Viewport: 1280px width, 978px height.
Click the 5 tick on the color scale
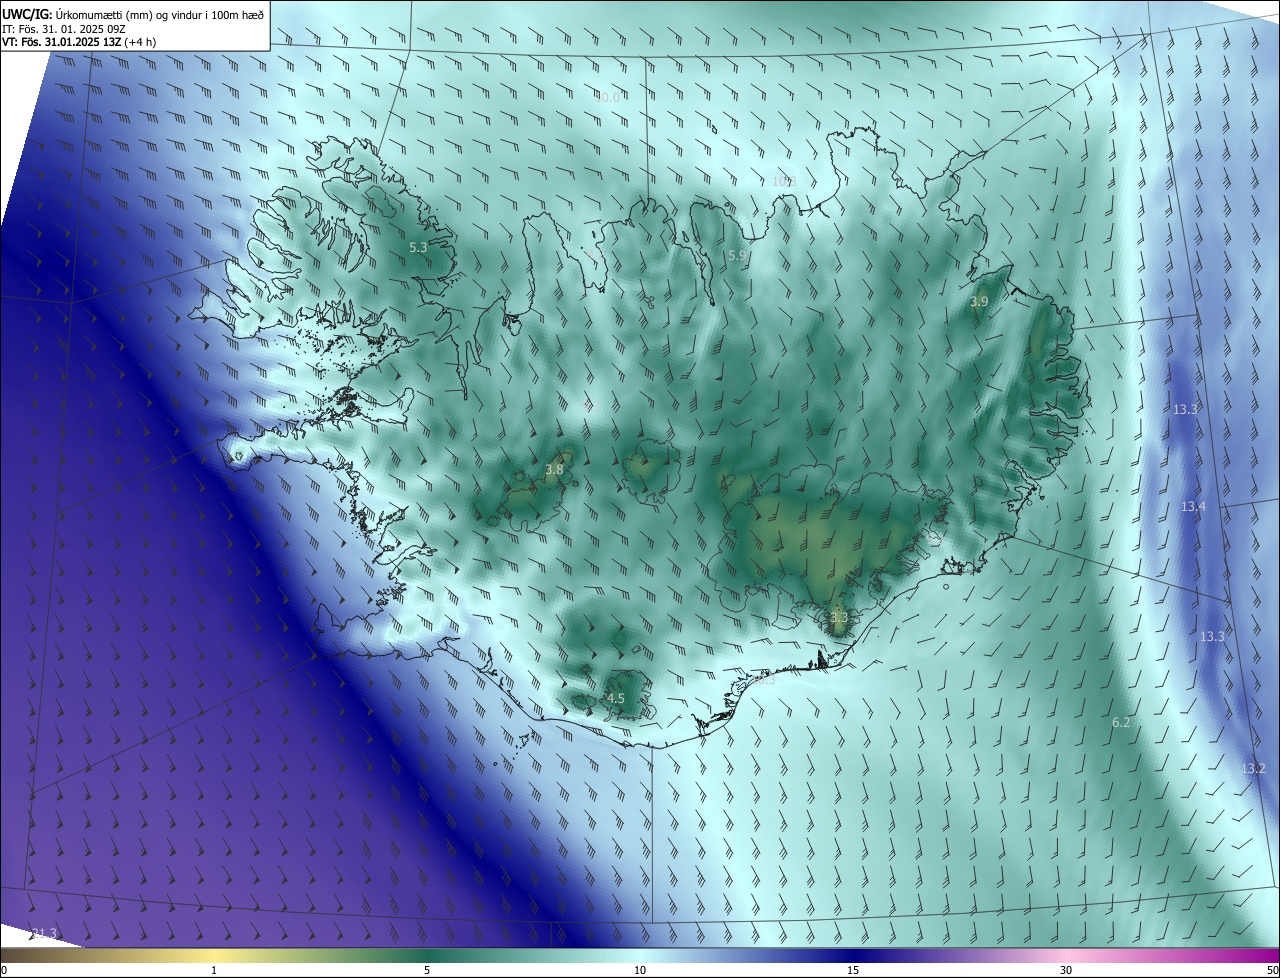click(427, 970)
